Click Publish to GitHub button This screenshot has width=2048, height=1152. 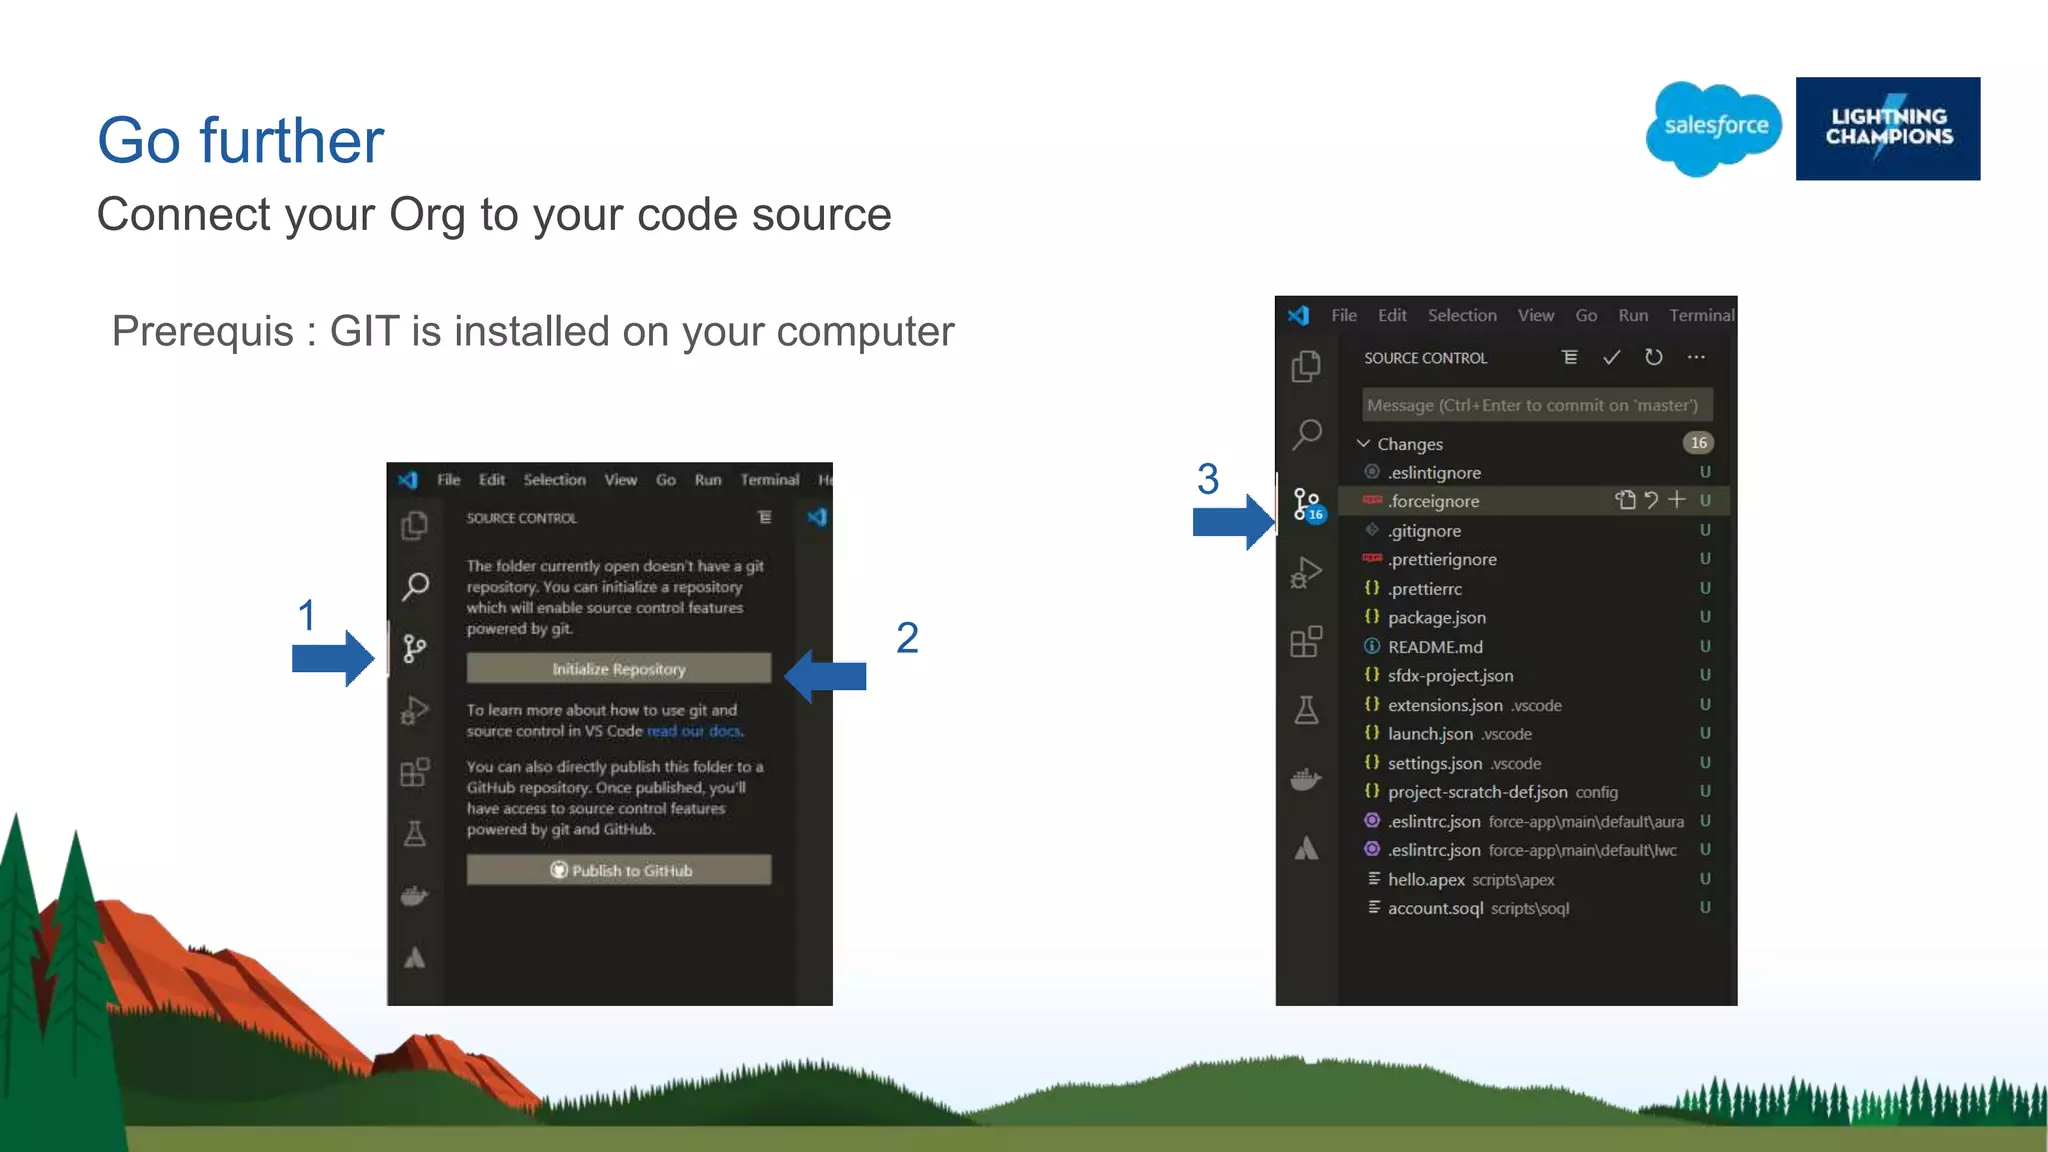(x=619, y=870)
